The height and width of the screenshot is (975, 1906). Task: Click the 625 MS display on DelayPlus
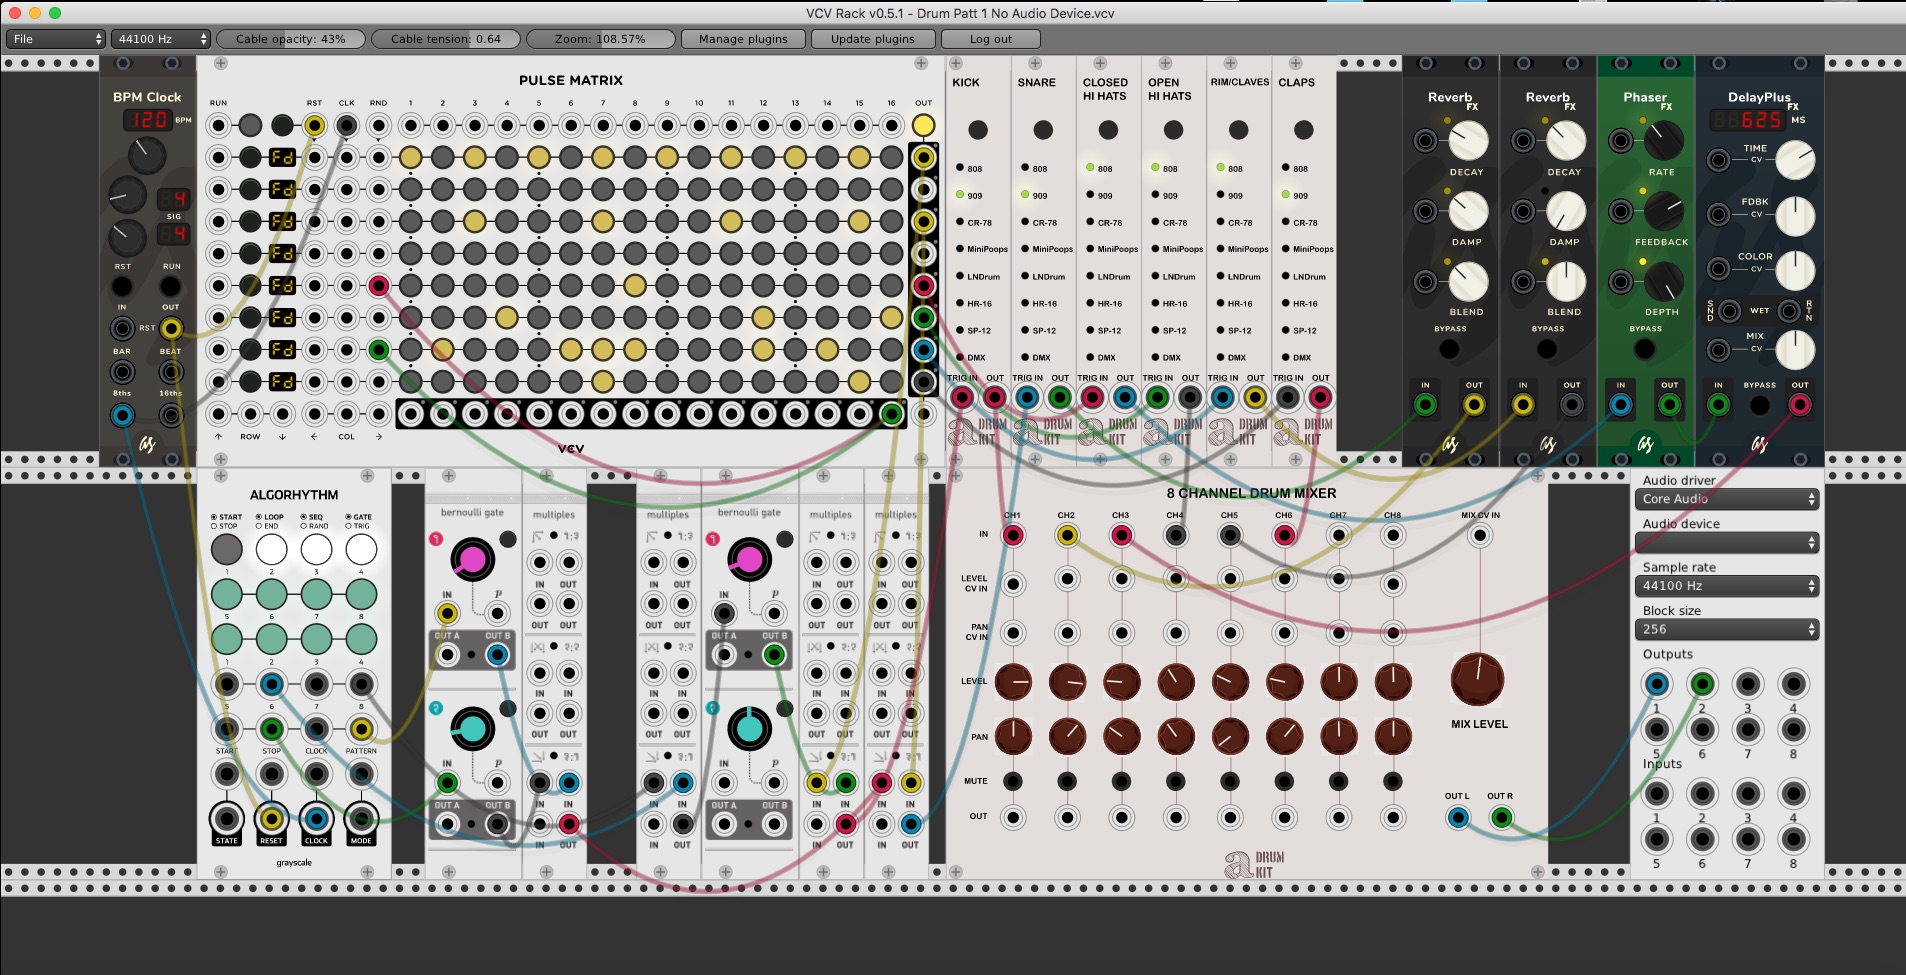(1748, 120)
